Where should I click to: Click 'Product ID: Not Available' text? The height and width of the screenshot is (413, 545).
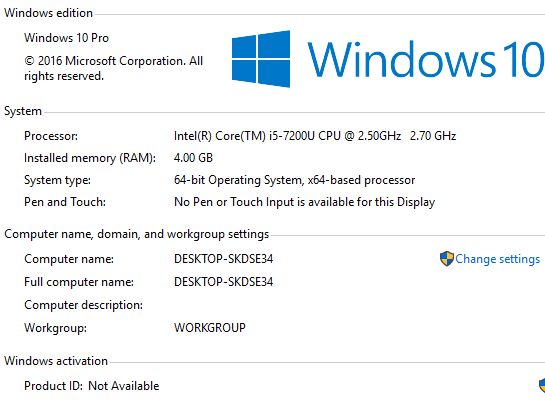click(x=92, y=386)
